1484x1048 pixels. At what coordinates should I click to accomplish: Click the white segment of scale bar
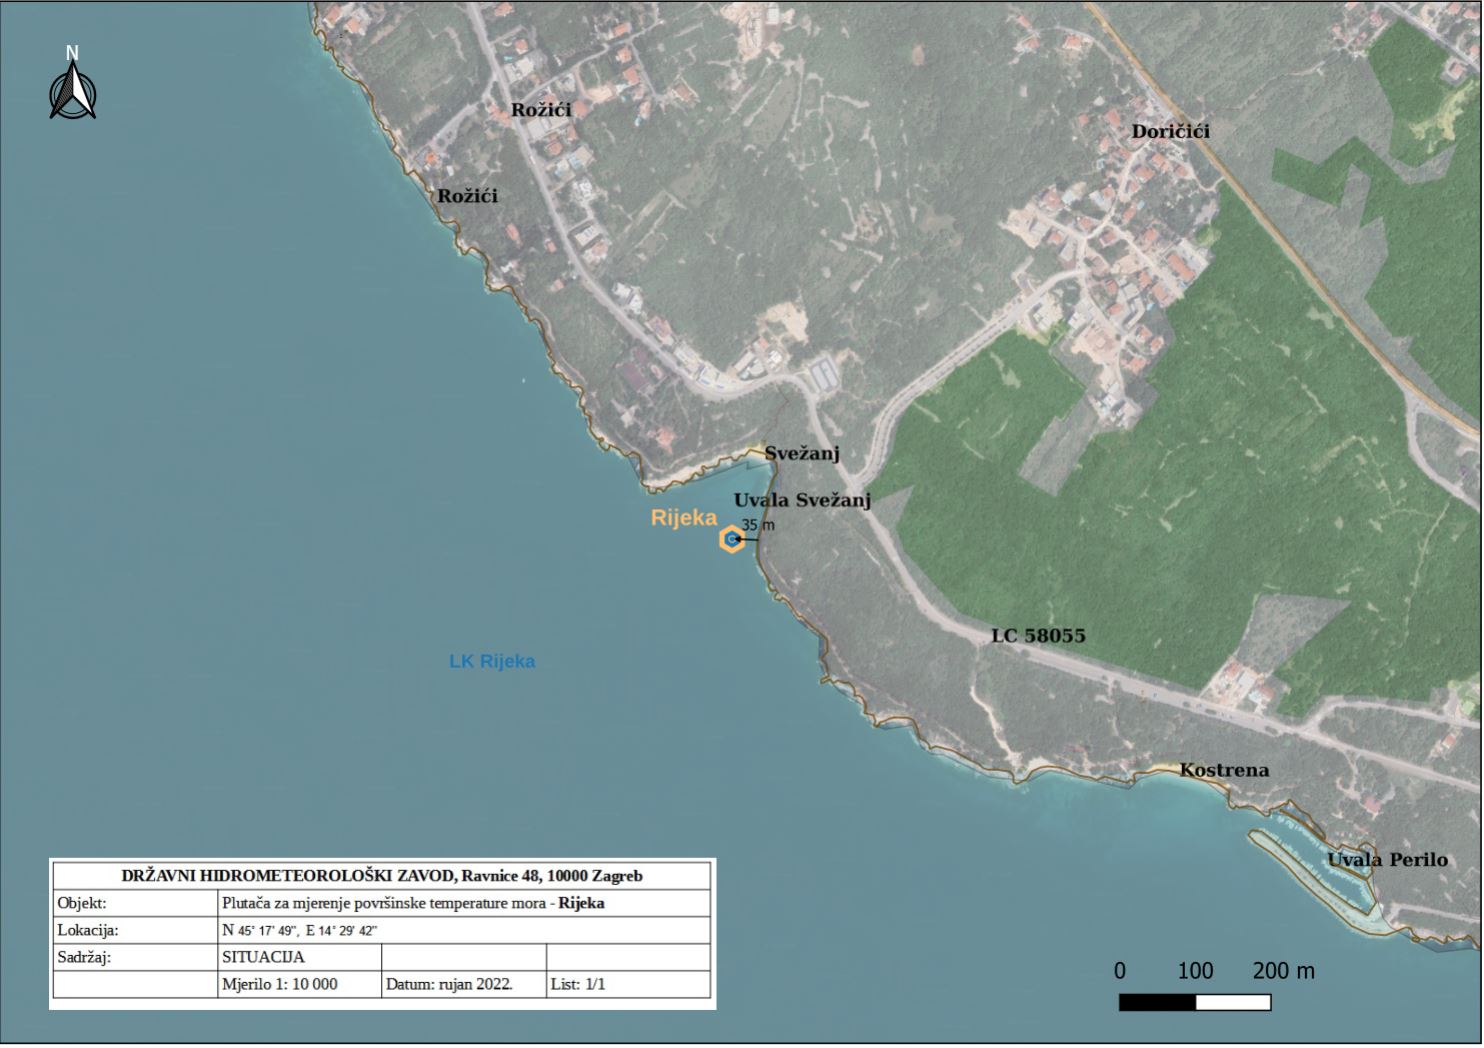click(1233, 1002)
